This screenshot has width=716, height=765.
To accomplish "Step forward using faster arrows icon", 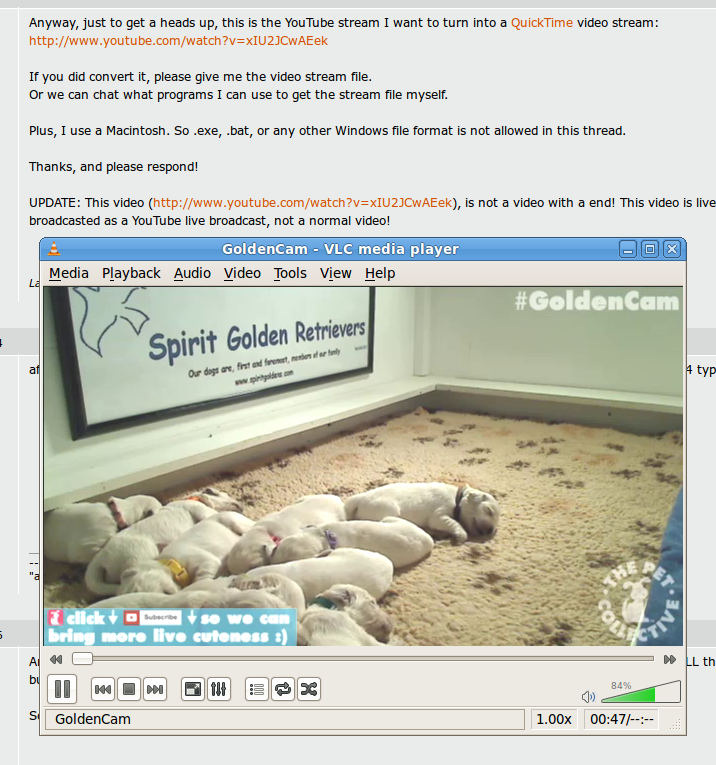I will (x=670, y=660).
